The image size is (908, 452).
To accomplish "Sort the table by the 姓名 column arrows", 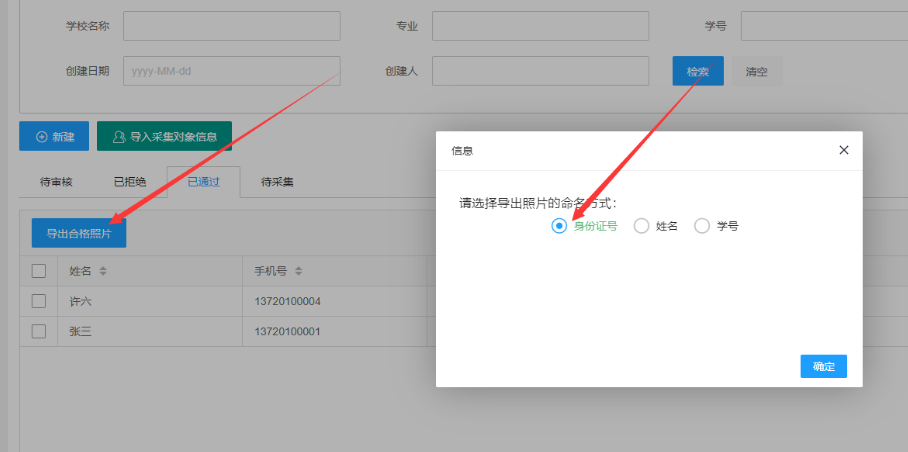I will click(x=102, y=271).
